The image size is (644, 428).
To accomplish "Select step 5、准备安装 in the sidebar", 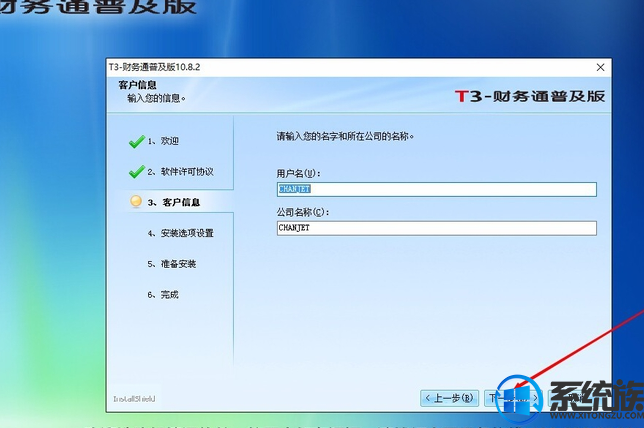I will (x=172, y=264).
